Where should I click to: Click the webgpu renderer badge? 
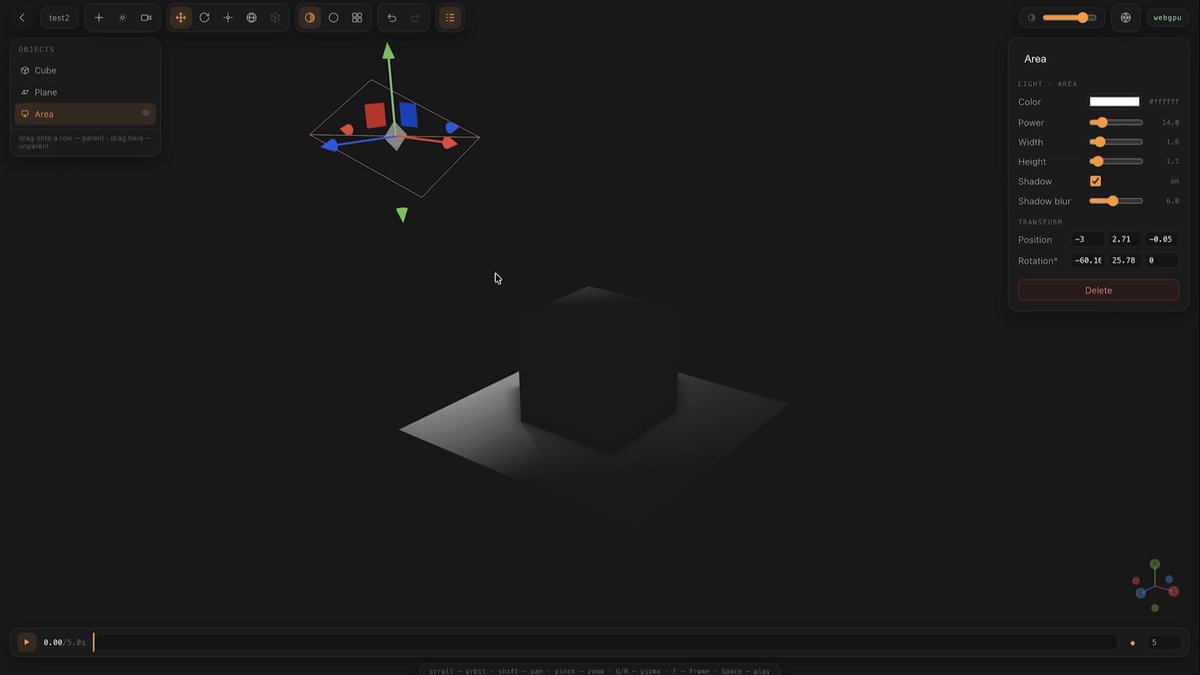point(1168,18)
